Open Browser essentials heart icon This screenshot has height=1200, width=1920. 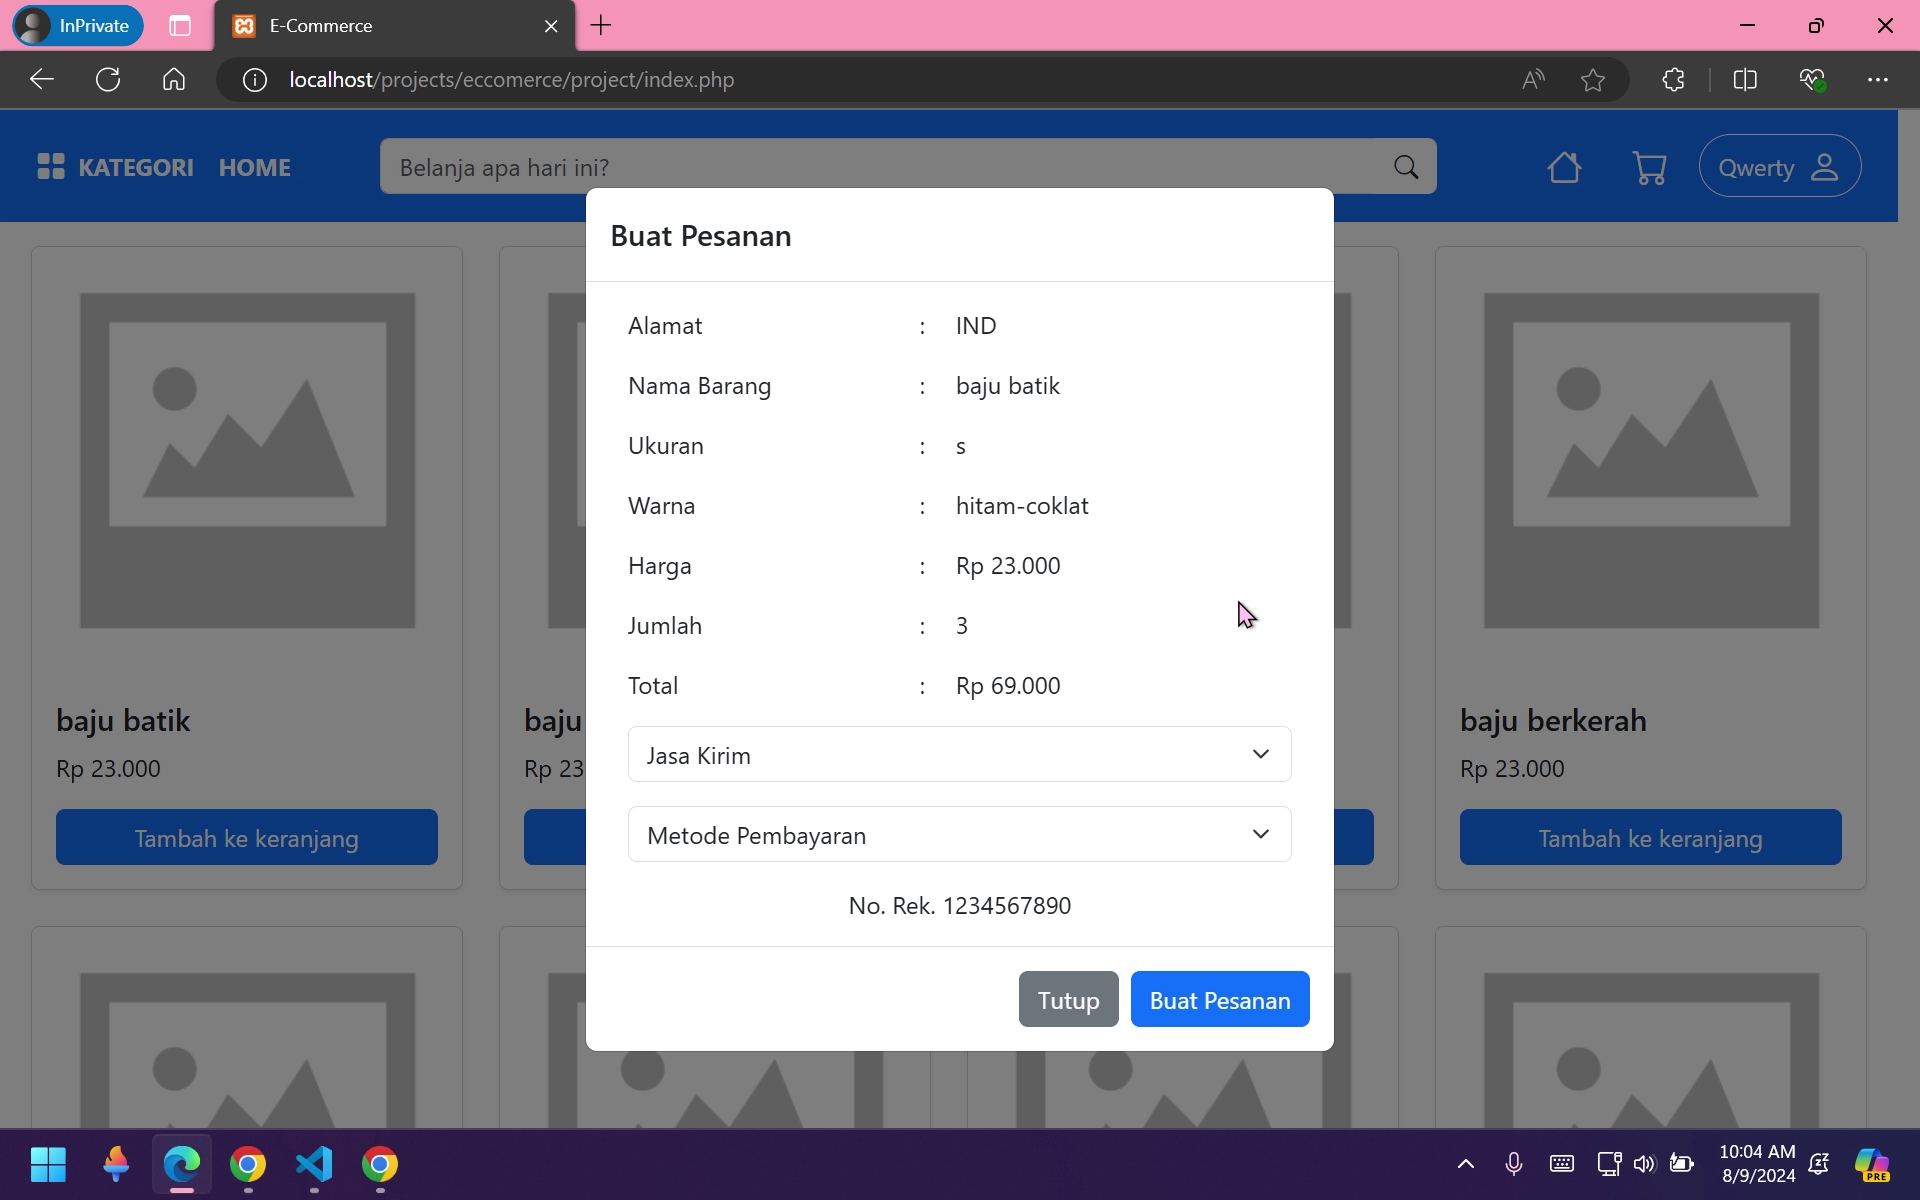(1812, 80)
